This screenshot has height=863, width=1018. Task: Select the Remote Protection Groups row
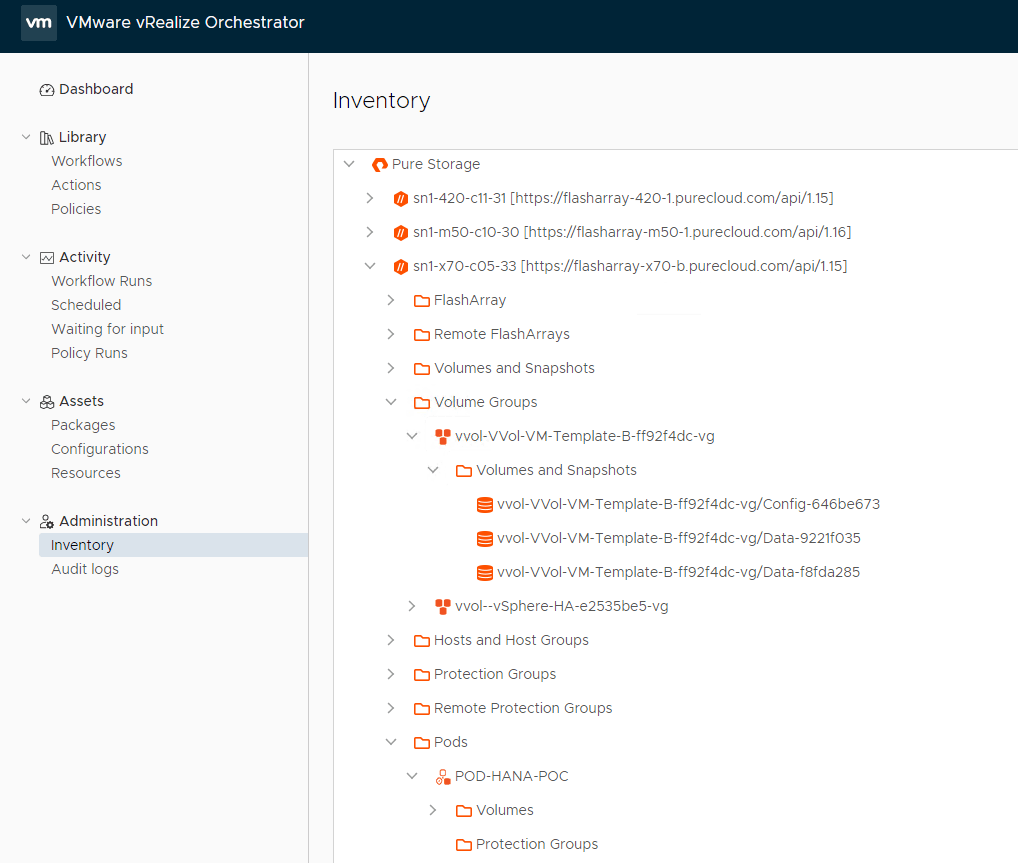tap(523, 708)
